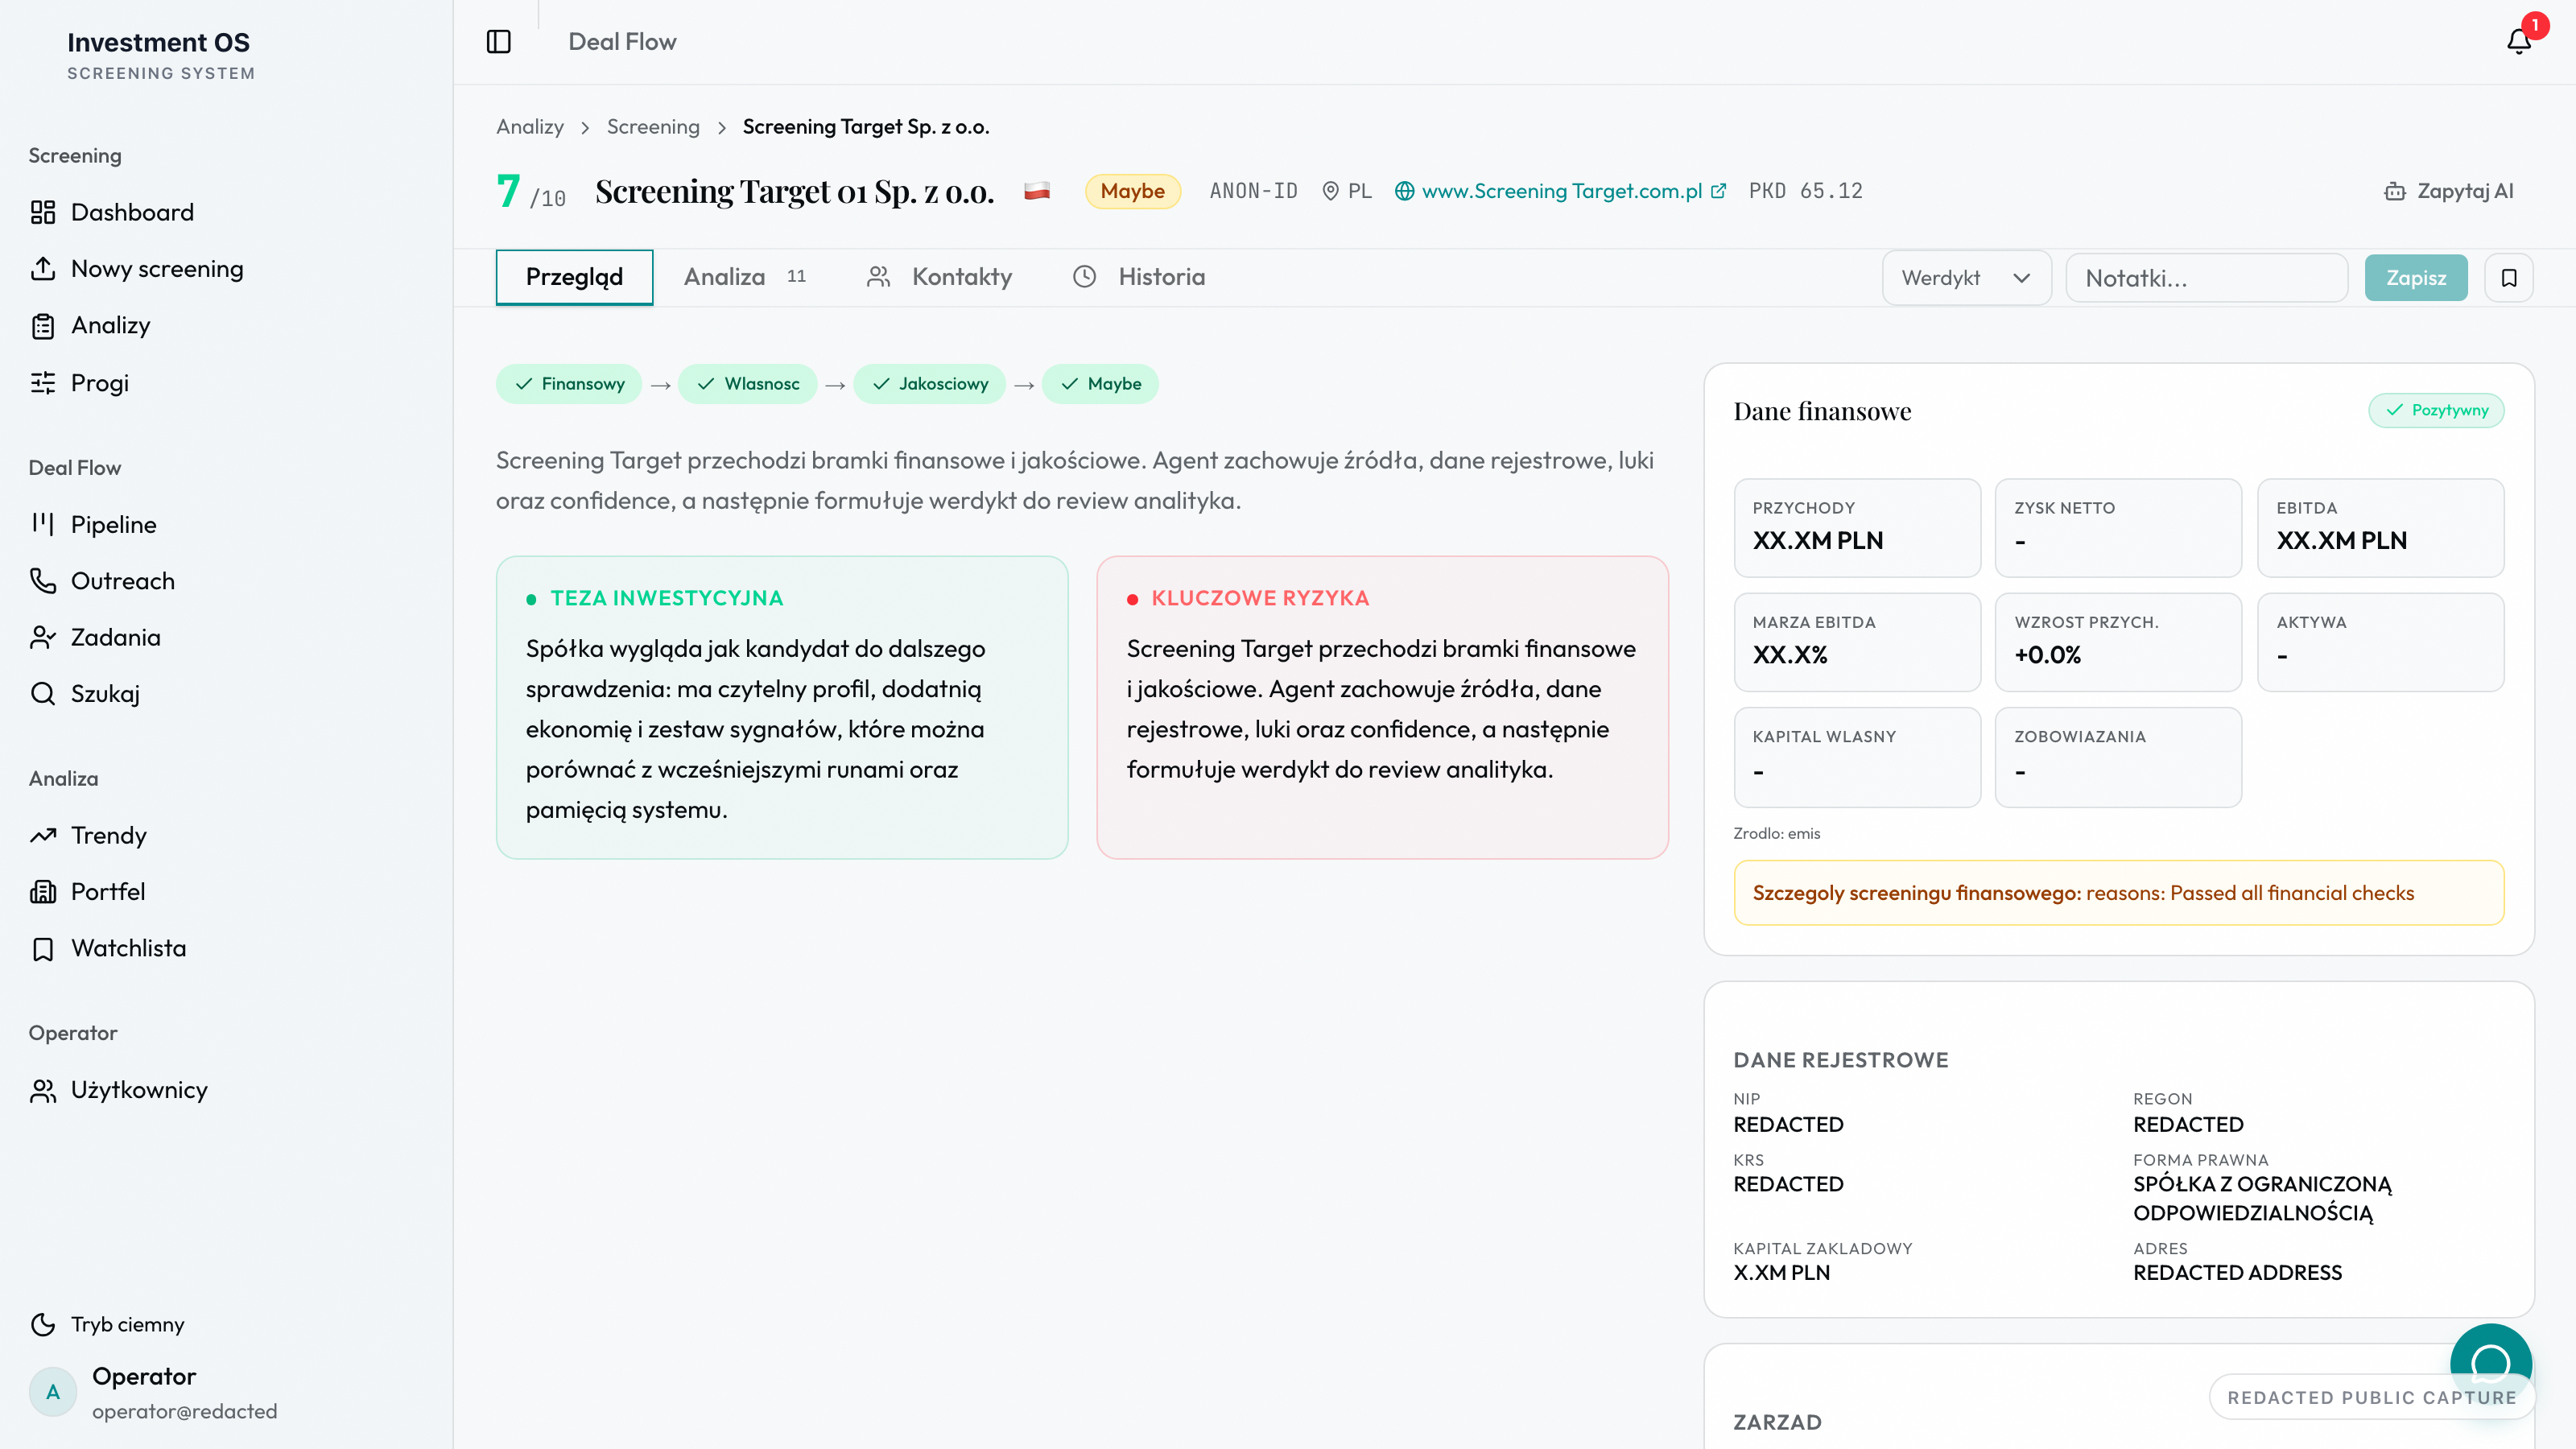Click the Operator profile name

point(144,1377)
